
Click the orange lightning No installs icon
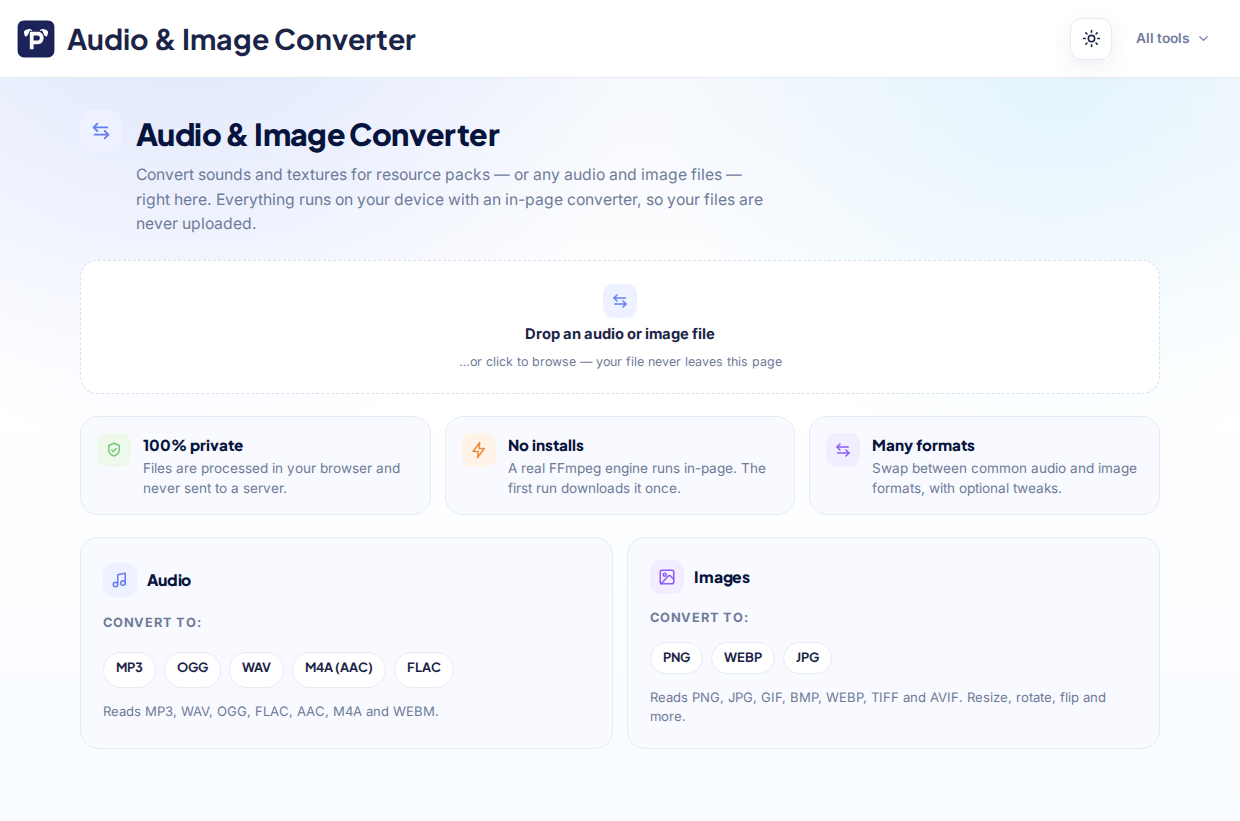479,450
